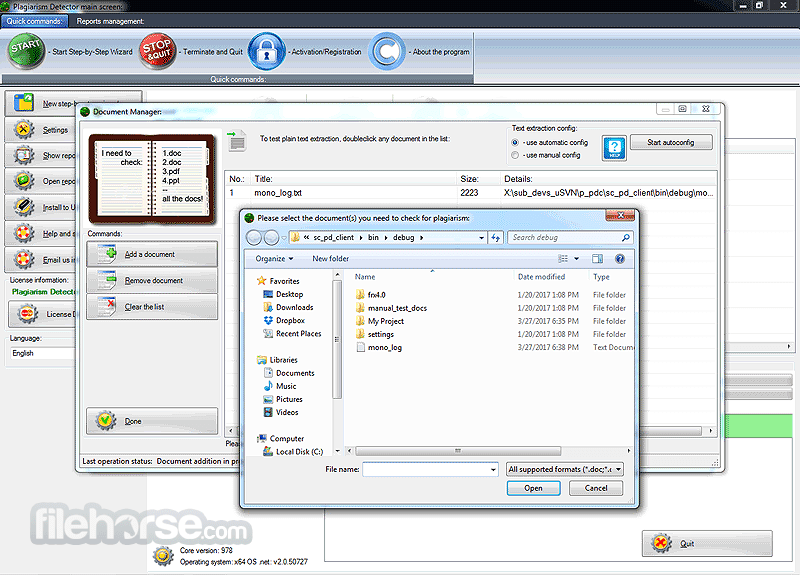800x575 pixels.
Task: Click the New step-by-step wizard icon
Action: click(x=23, y=103)
